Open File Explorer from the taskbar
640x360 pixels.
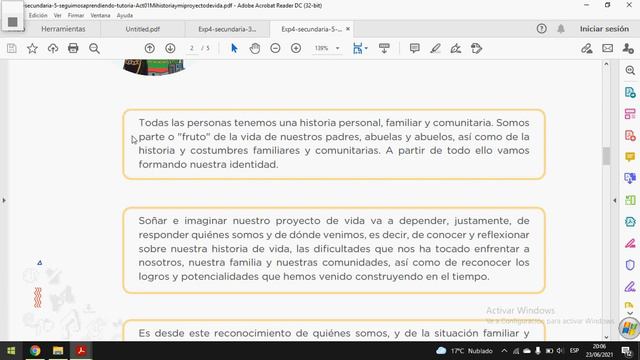click(x=58, y=351)
